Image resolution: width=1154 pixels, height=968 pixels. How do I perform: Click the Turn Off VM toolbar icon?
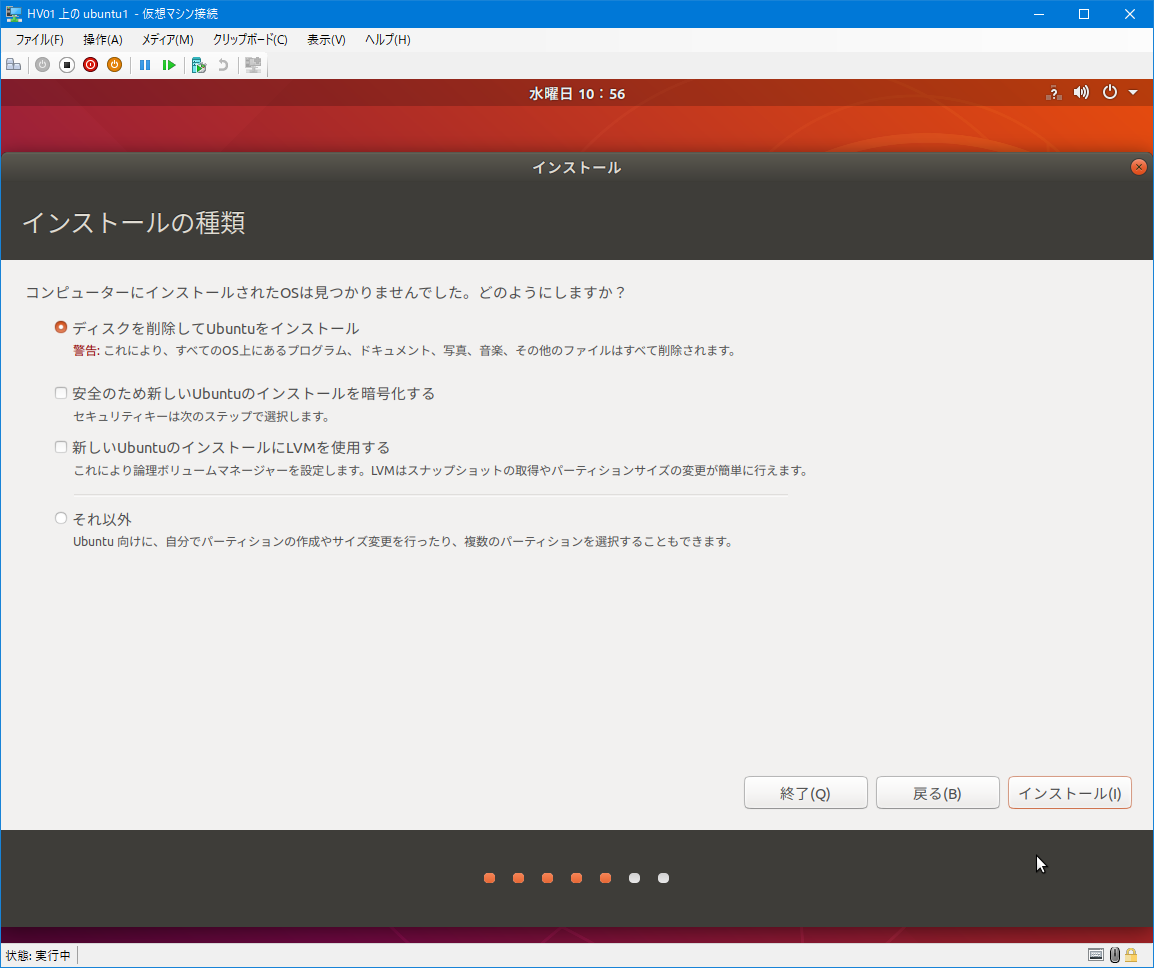pyautogui.click(x=66, y=65)
